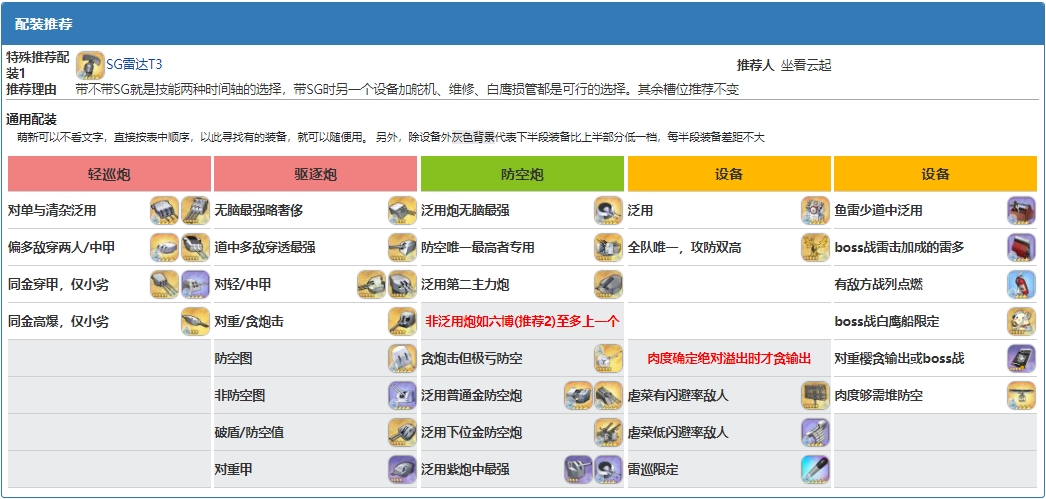
Task: Click the green 防空炮 column header
Action: 522,174
